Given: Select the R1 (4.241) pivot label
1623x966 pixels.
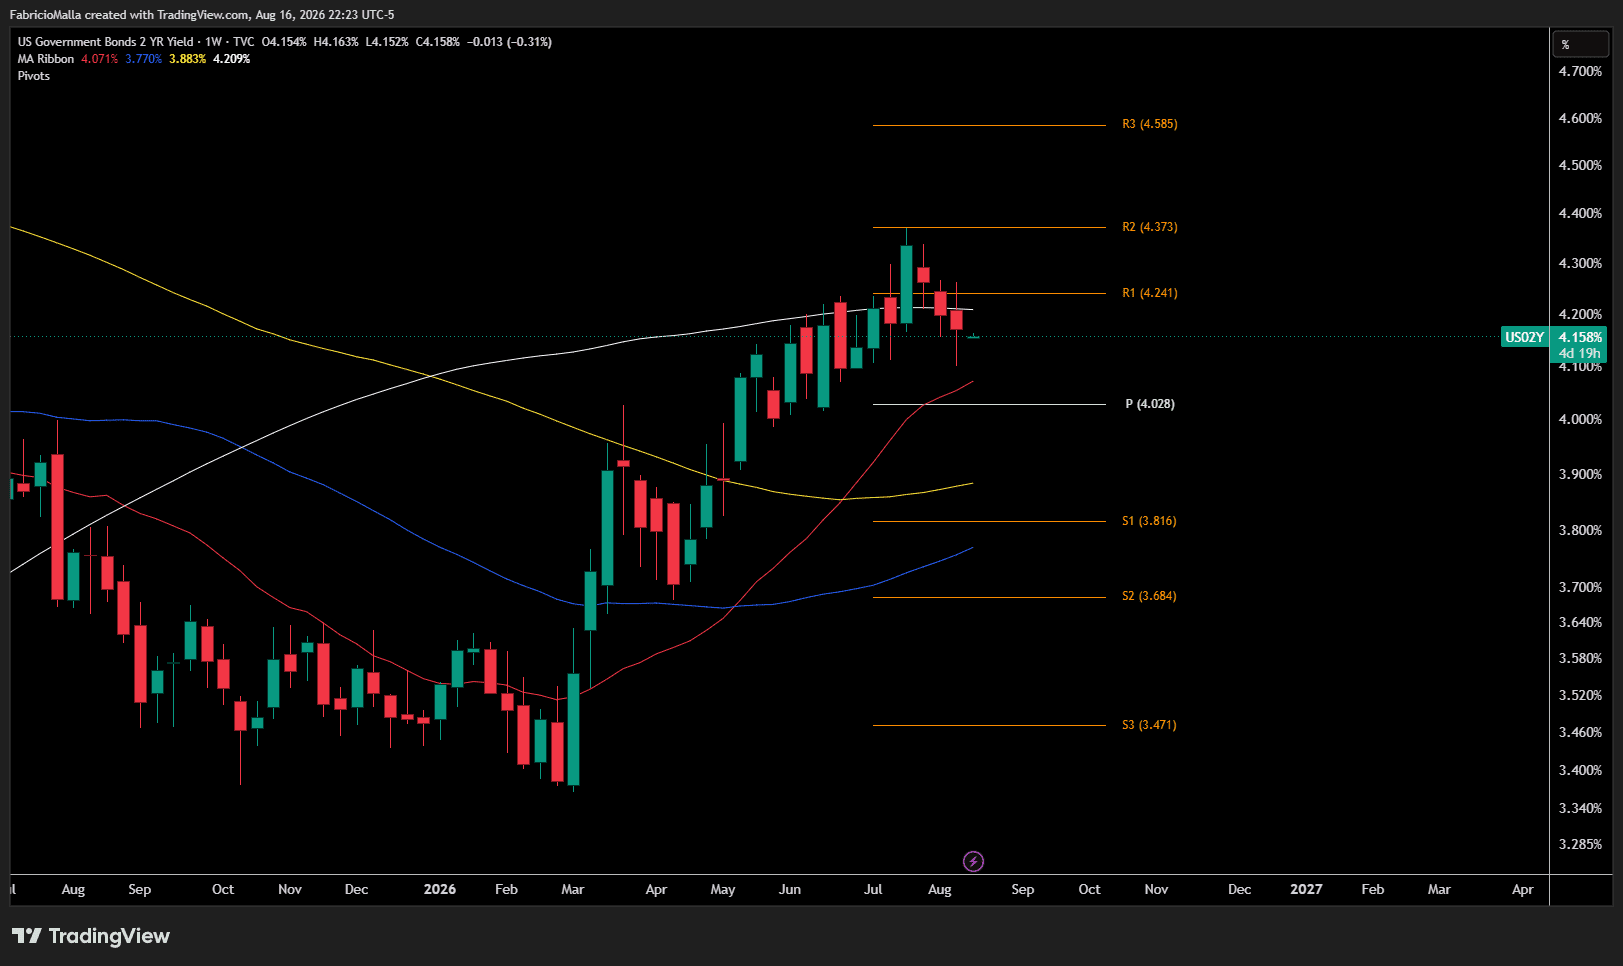Looking at the screenshot, I should pyautogui.click(x=1150, y=293).
